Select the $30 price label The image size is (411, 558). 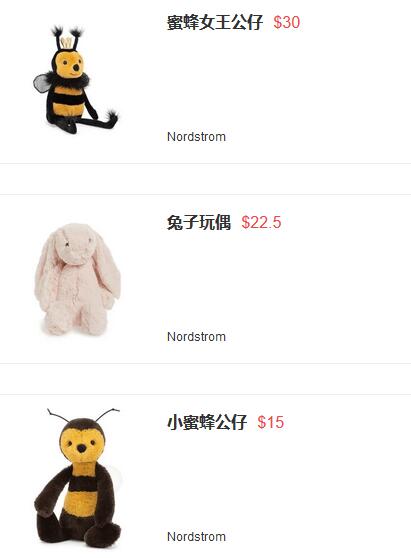[287, 22]
